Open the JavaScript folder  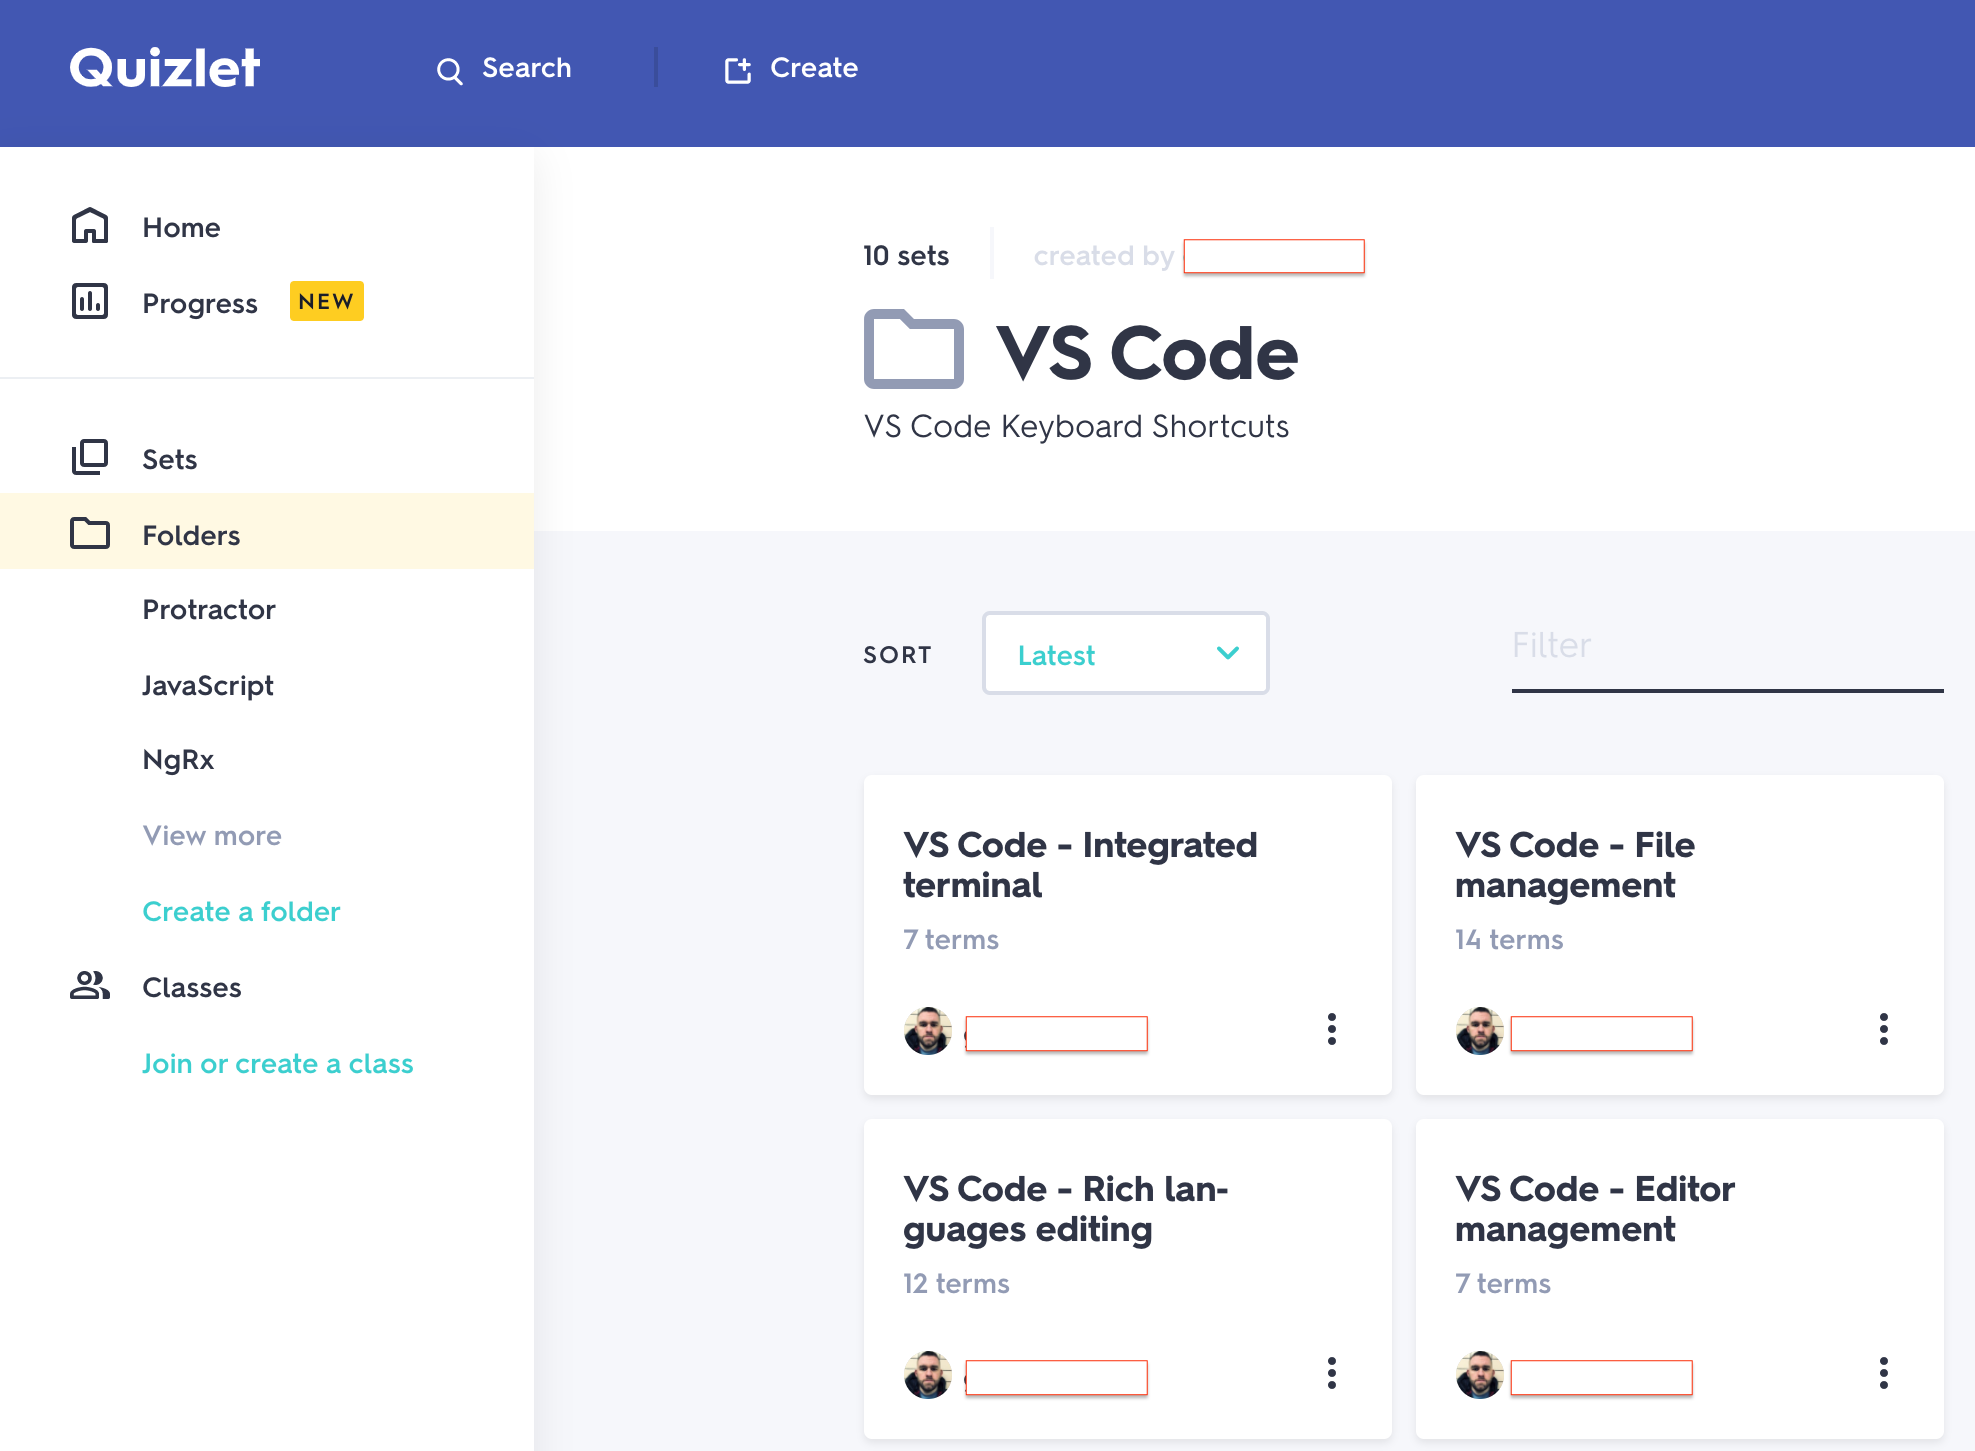click(x=207, y=686)
